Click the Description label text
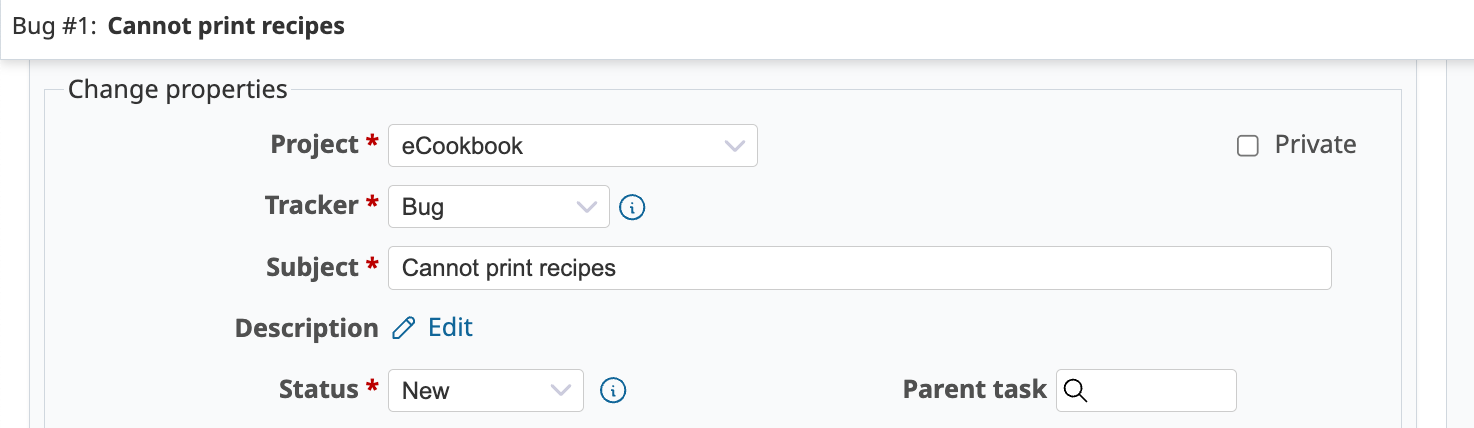Image resolution: width=1474 pixels, height=428 pixels. click(307, 328)
